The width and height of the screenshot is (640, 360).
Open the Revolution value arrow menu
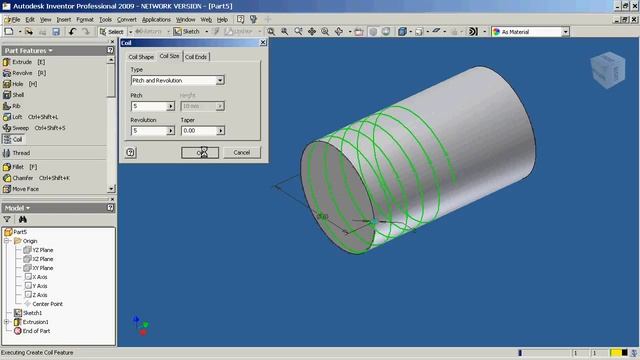pos(171,131)
